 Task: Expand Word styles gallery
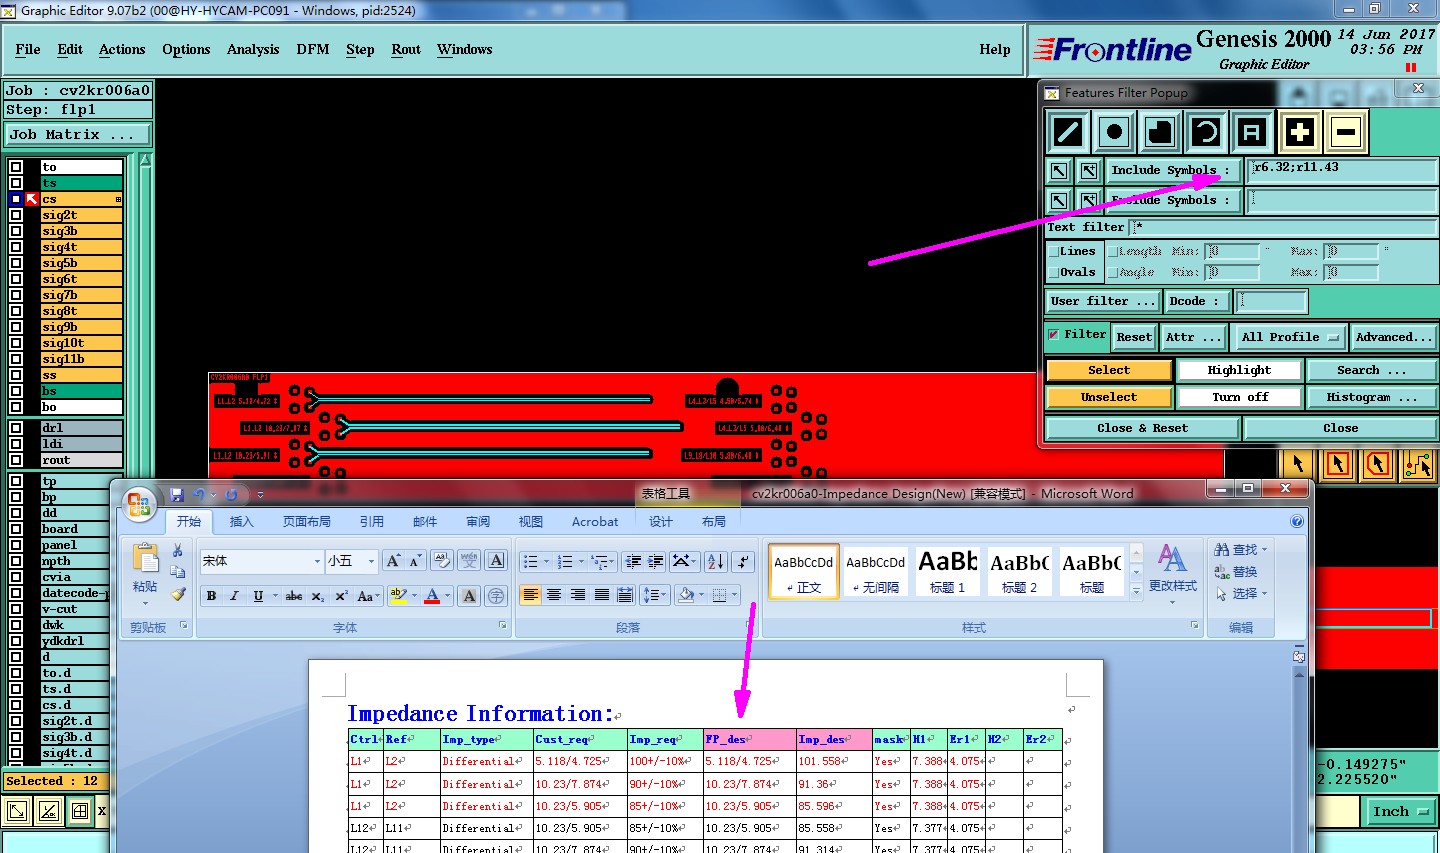(1136, 591)
